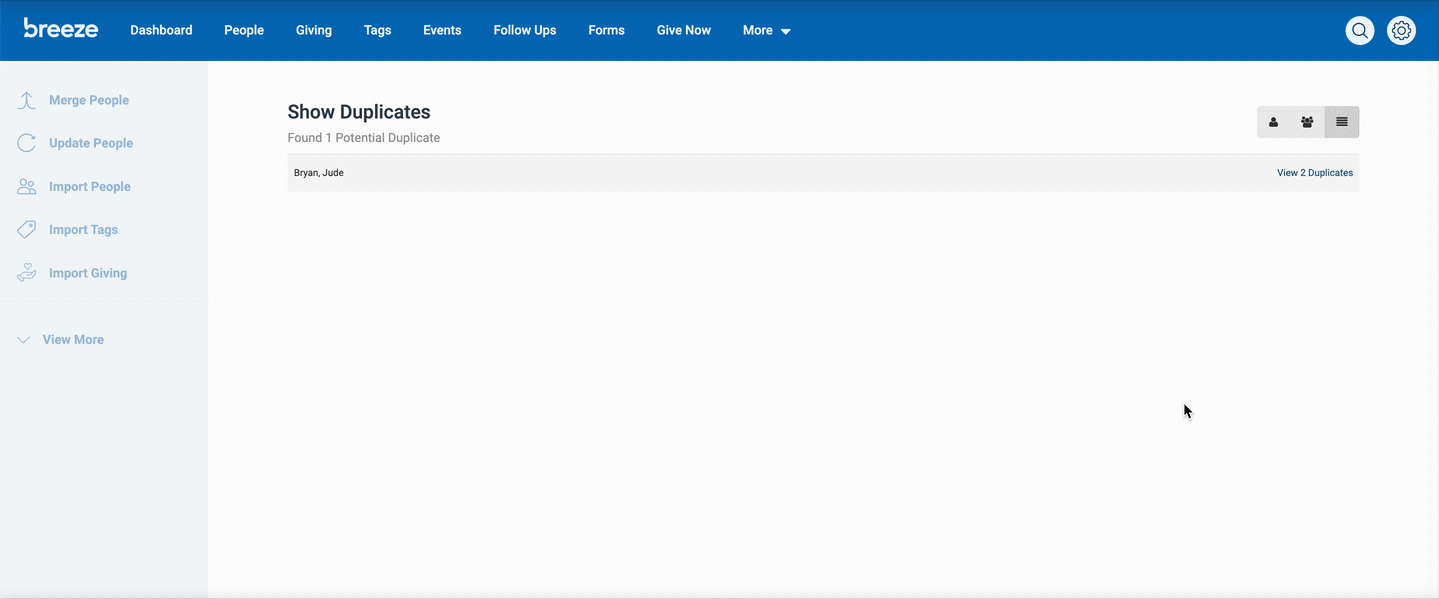The image size is (1439, 599).
Task: Open the Giving section
Action: pos(314,30)
